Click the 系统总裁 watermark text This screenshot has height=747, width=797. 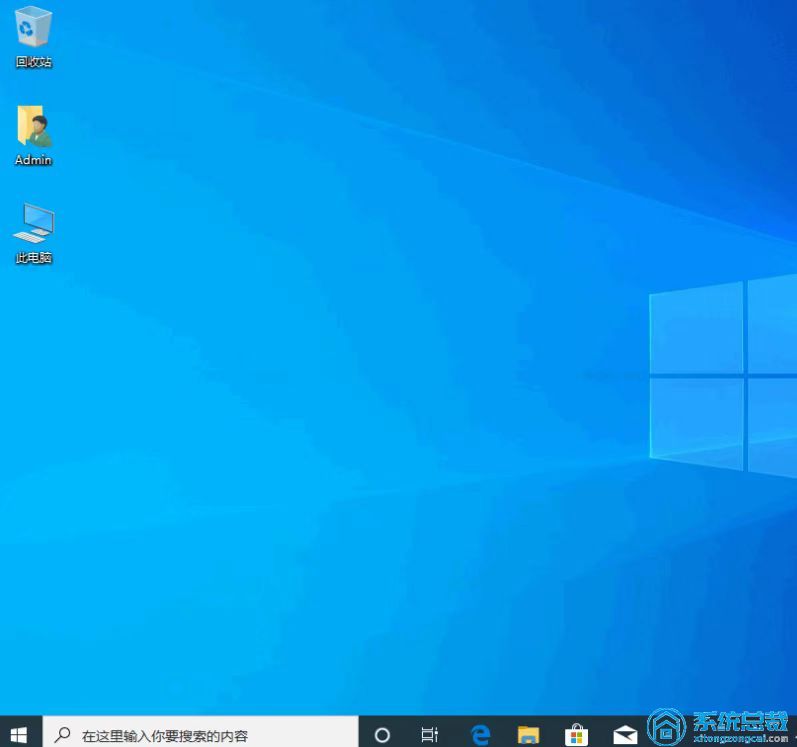pos(740,721)
